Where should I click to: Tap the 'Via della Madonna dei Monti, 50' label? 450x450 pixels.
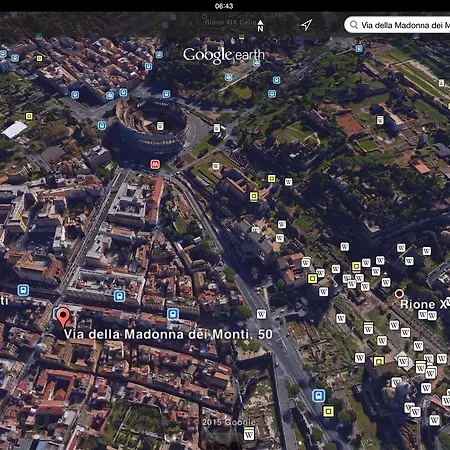click(x=168, y=334)
